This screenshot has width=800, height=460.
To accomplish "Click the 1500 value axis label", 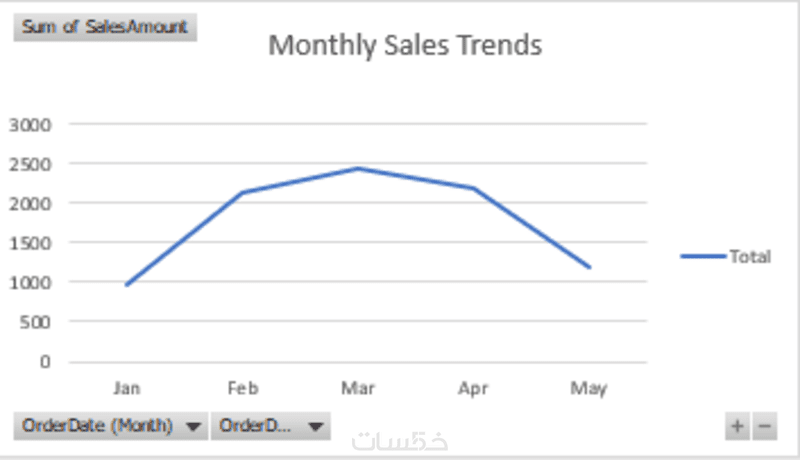I will (x=30, y=243).
